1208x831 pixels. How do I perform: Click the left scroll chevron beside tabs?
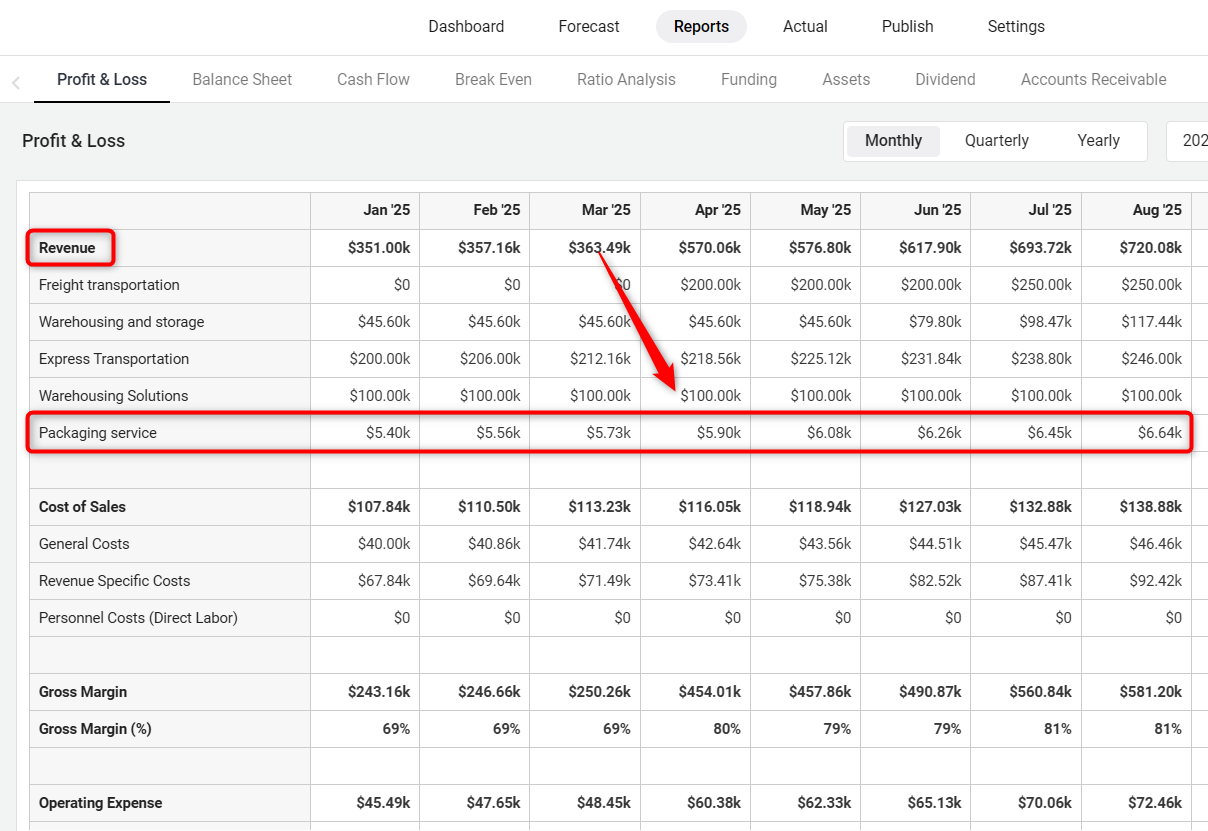coord(15,82)
